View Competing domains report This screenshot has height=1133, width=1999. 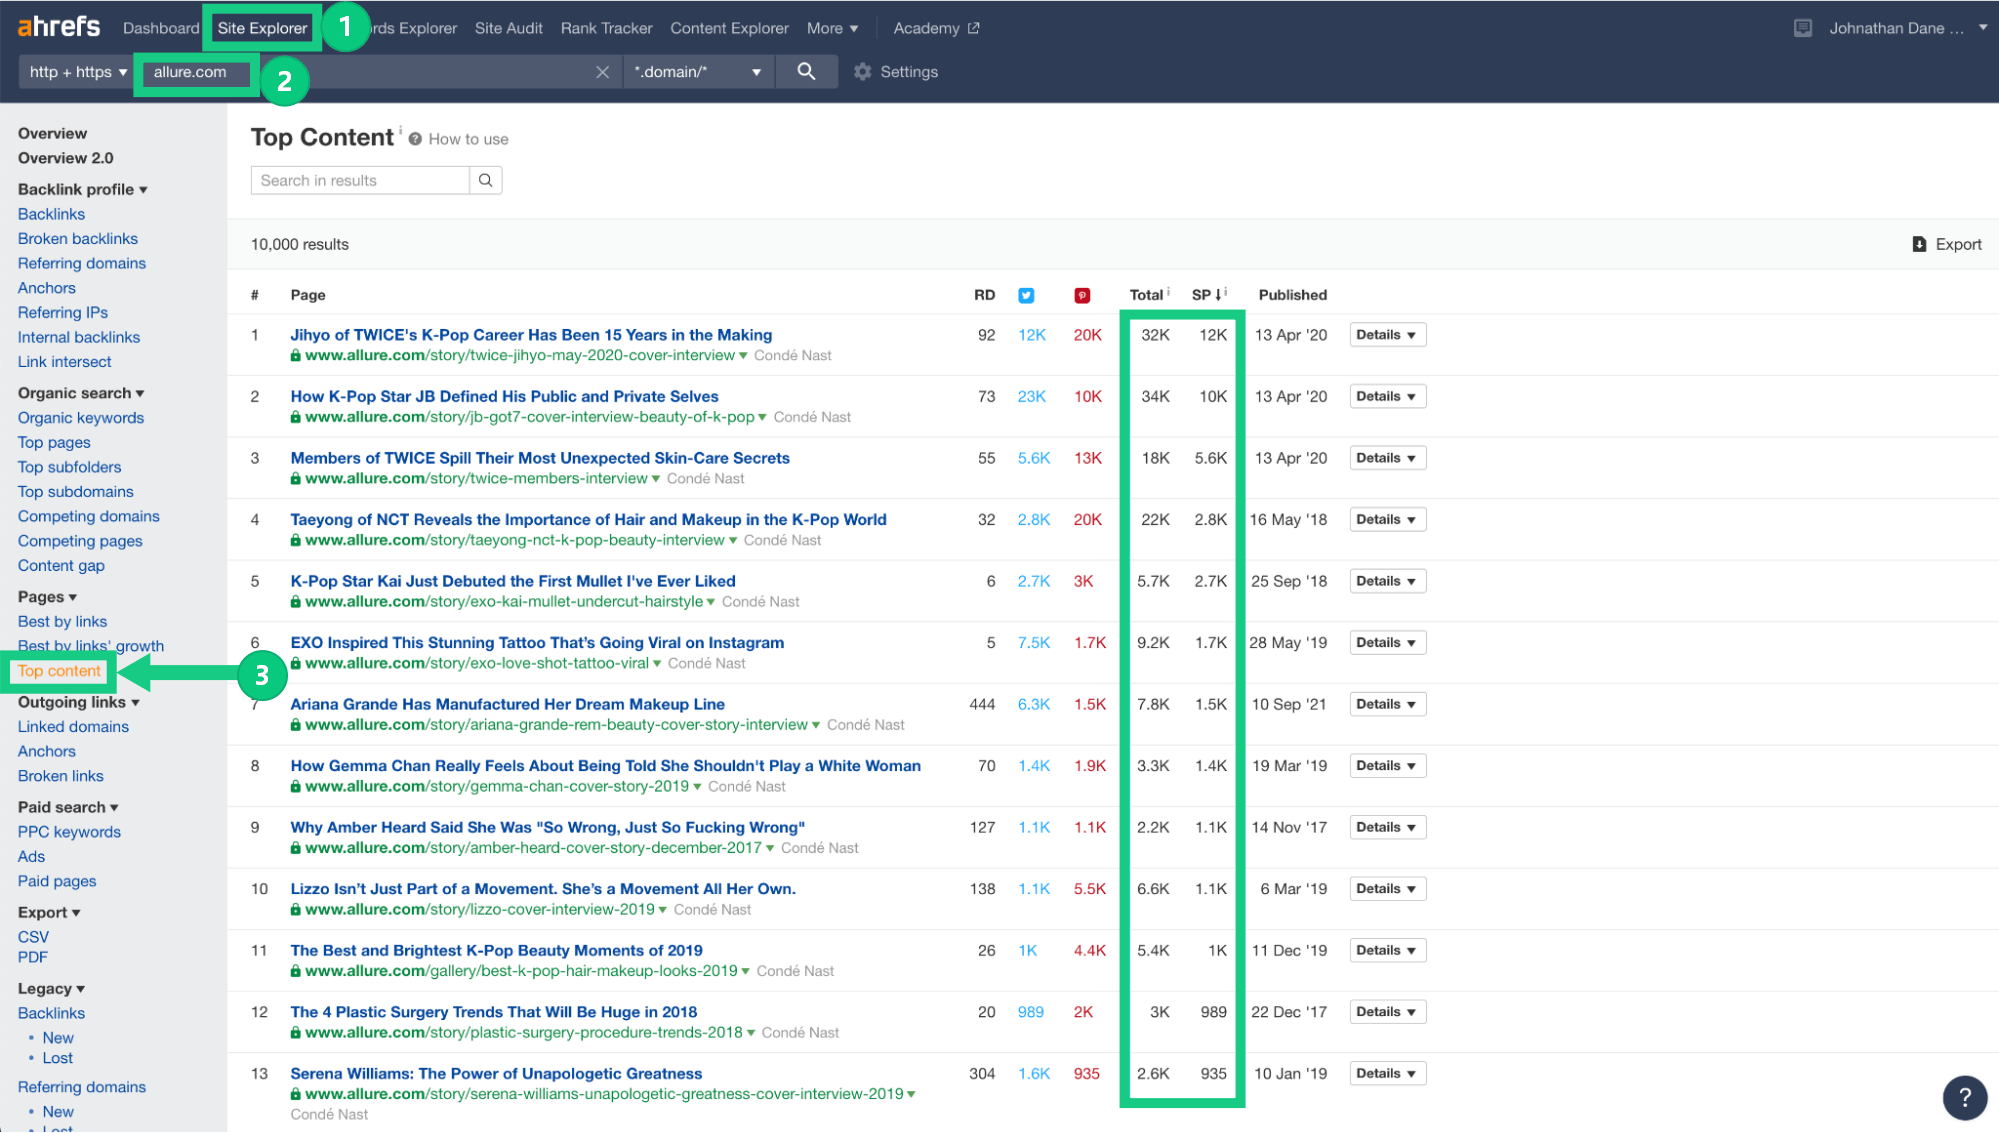pos(89,516)
